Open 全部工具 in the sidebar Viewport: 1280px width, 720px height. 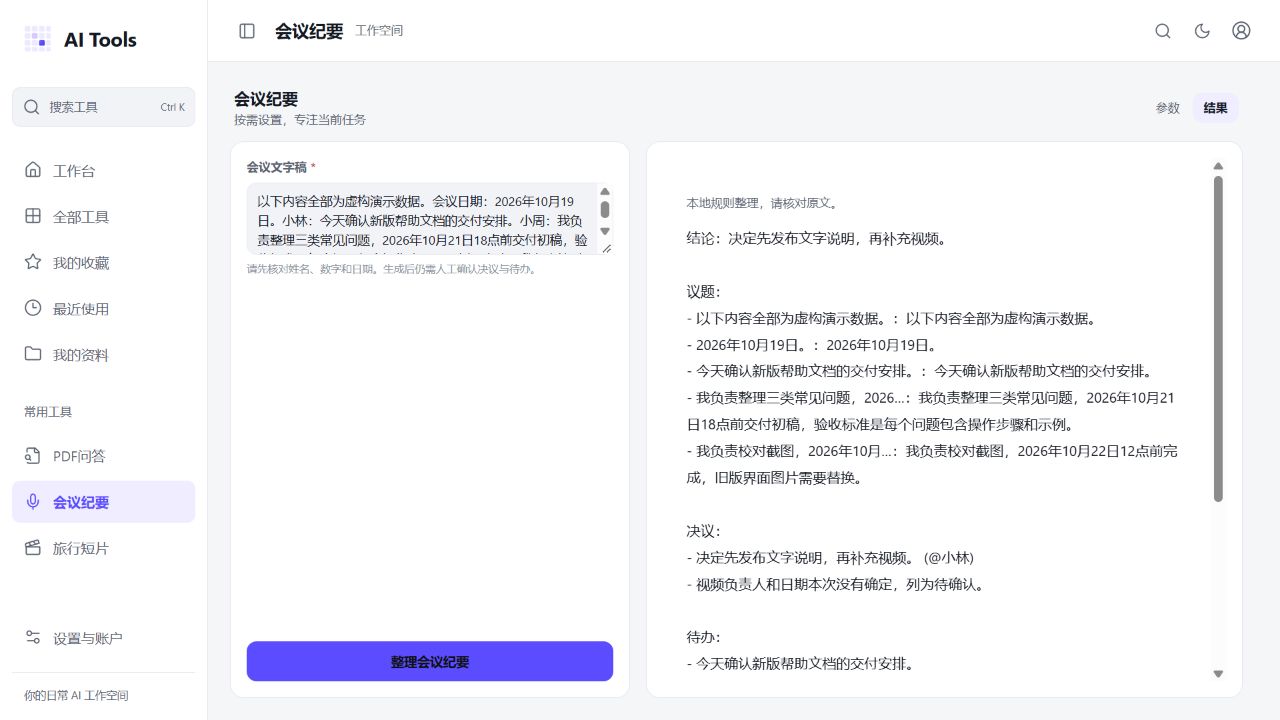tap(104, 217)
